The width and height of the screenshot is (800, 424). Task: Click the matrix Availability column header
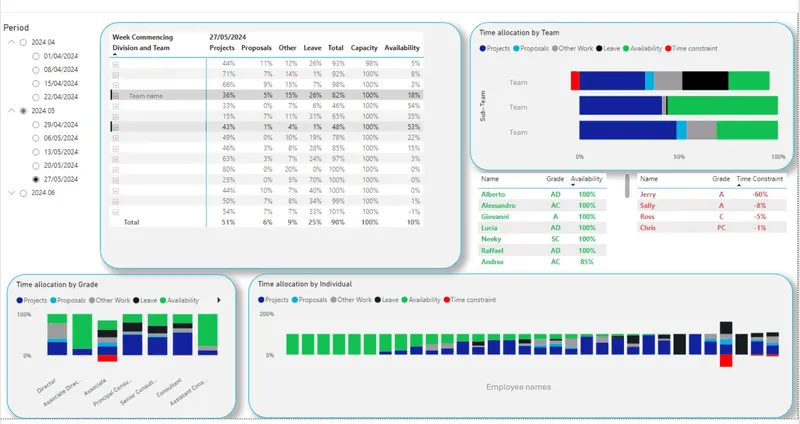tap(402, 48)
